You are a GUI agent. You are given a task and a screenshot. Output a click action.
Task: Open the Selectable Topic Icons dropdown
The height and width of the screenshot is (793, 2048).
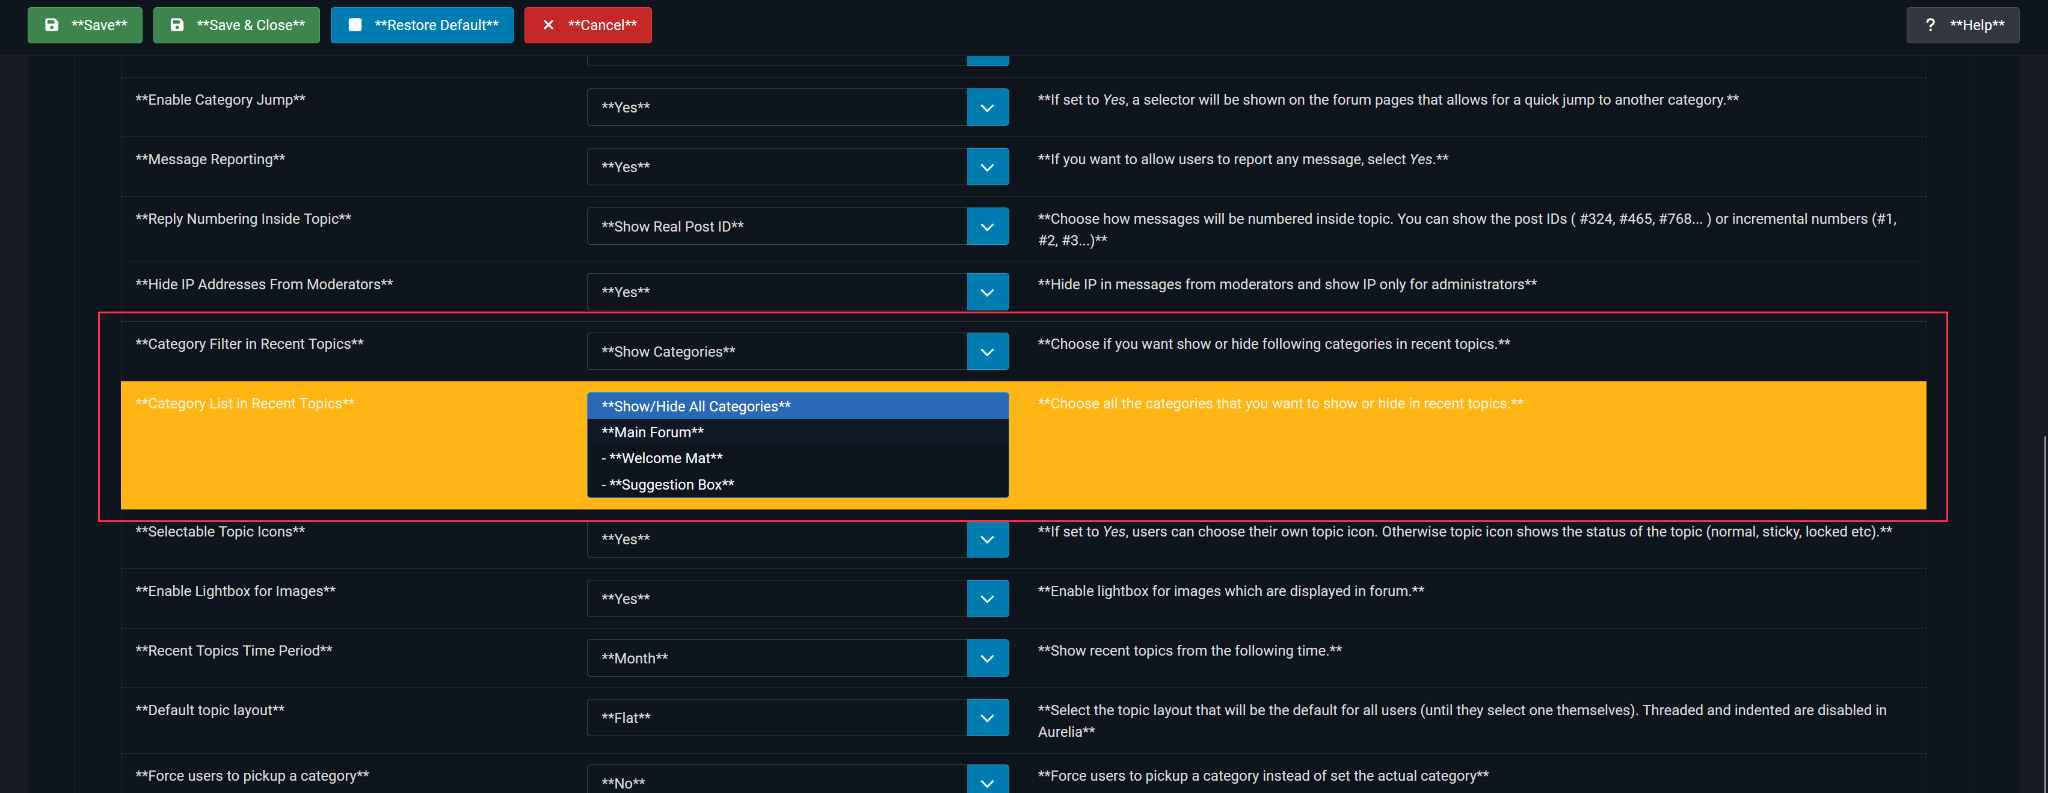987,540
